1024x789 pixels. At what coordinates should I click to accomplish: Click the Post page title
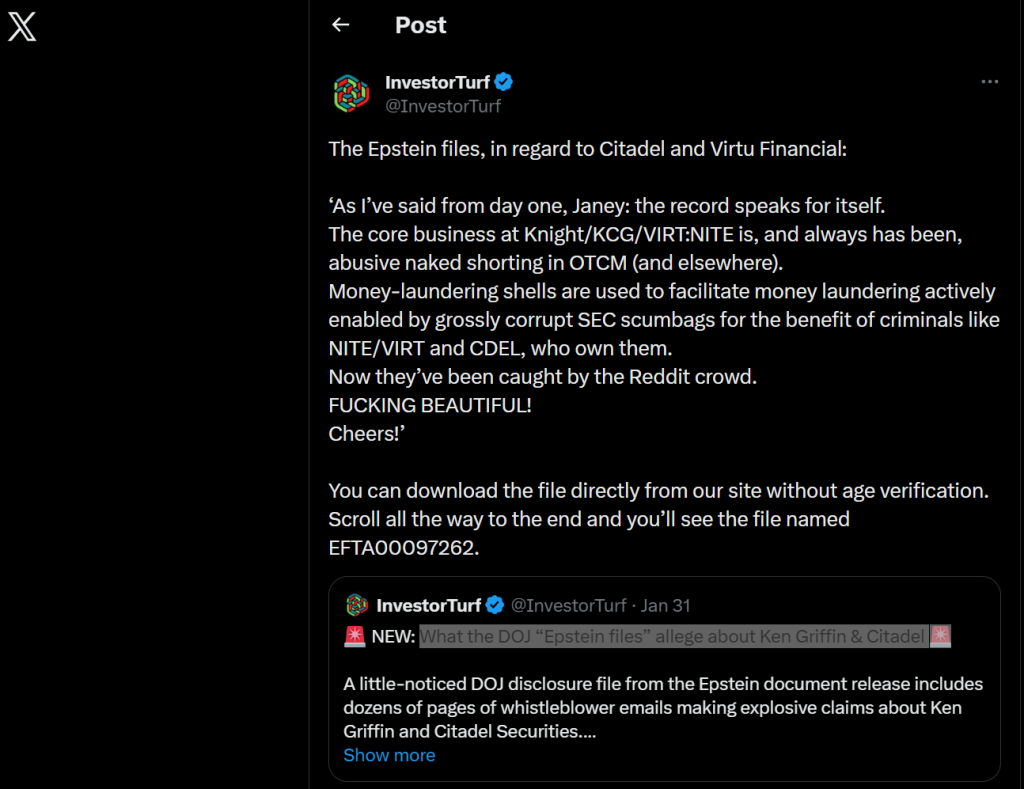point(420,25)
